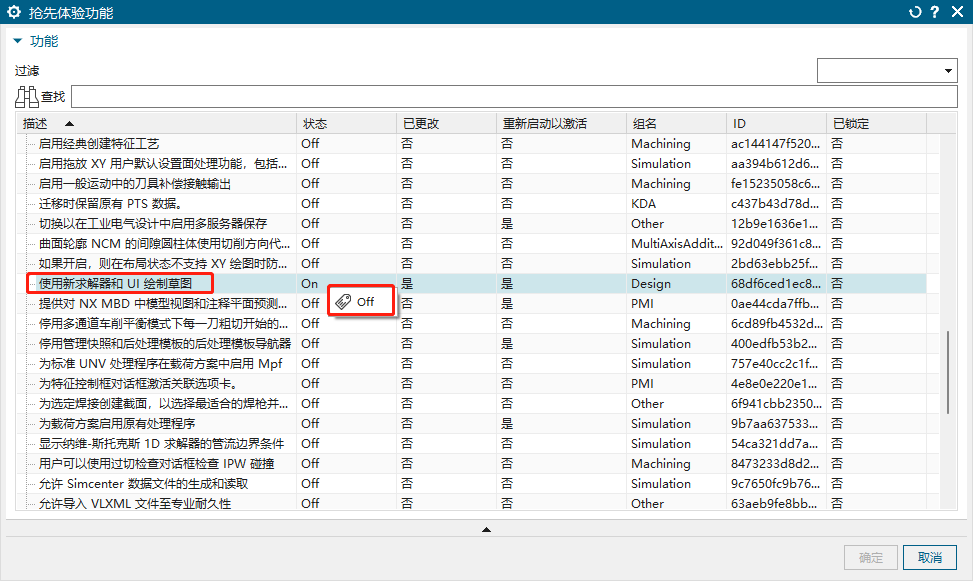The width and height of the screenshot is (973, 581).
Task: Toggle Off status for 启用经典创建特征工艺
Action: (x=310, y=144)
